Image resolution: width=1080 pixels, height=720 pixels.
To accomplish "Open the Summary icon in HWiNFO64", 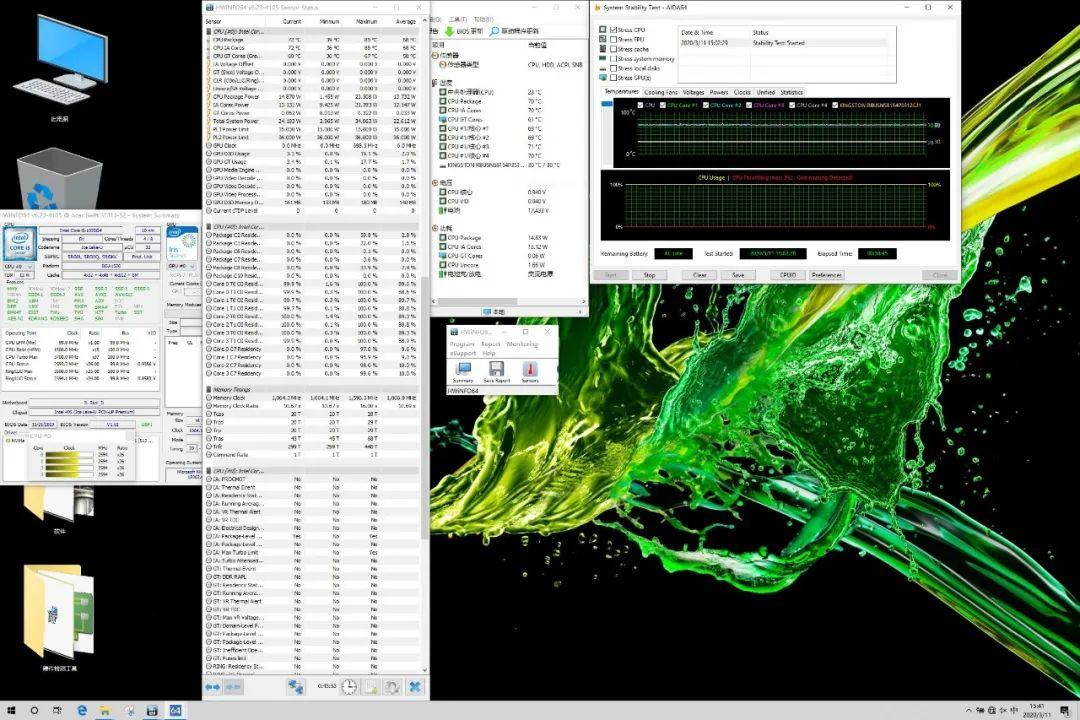I will click(463, 370).
